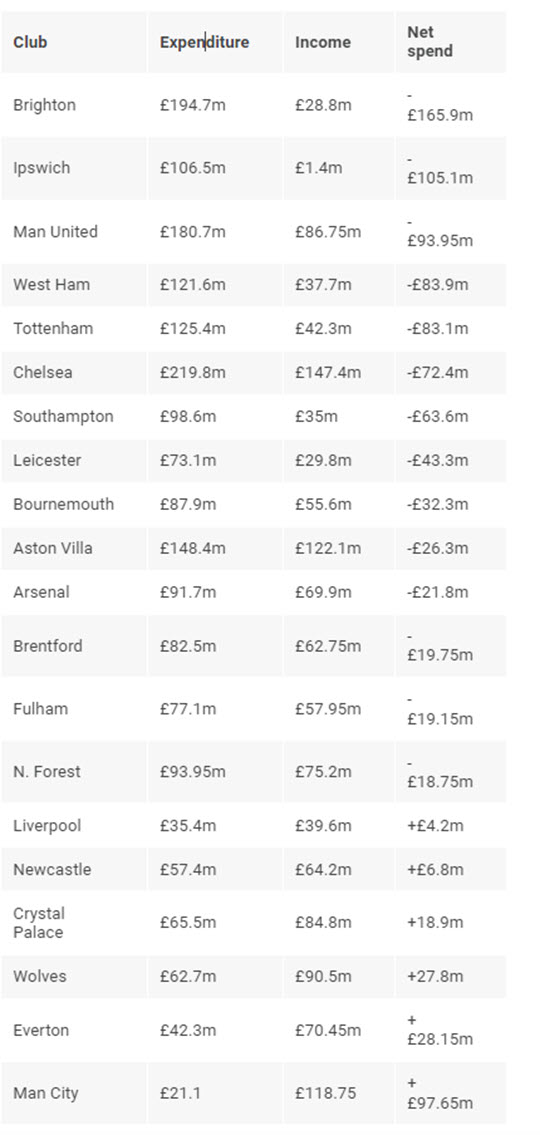Click the Club column header
This screenshot has height=1135, width=540.
pyautogui.click(x=30, y=42)
